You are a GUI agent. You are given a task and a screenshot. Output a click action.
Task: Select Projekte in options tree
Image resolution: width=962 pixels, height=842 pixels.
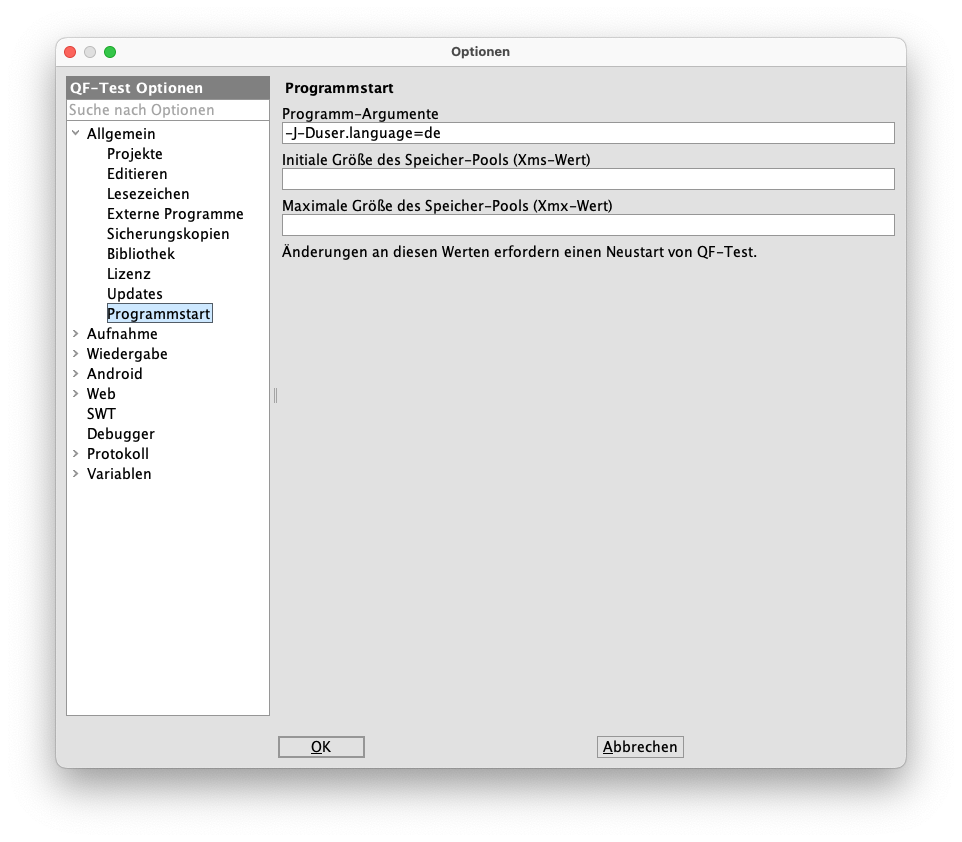134,154
